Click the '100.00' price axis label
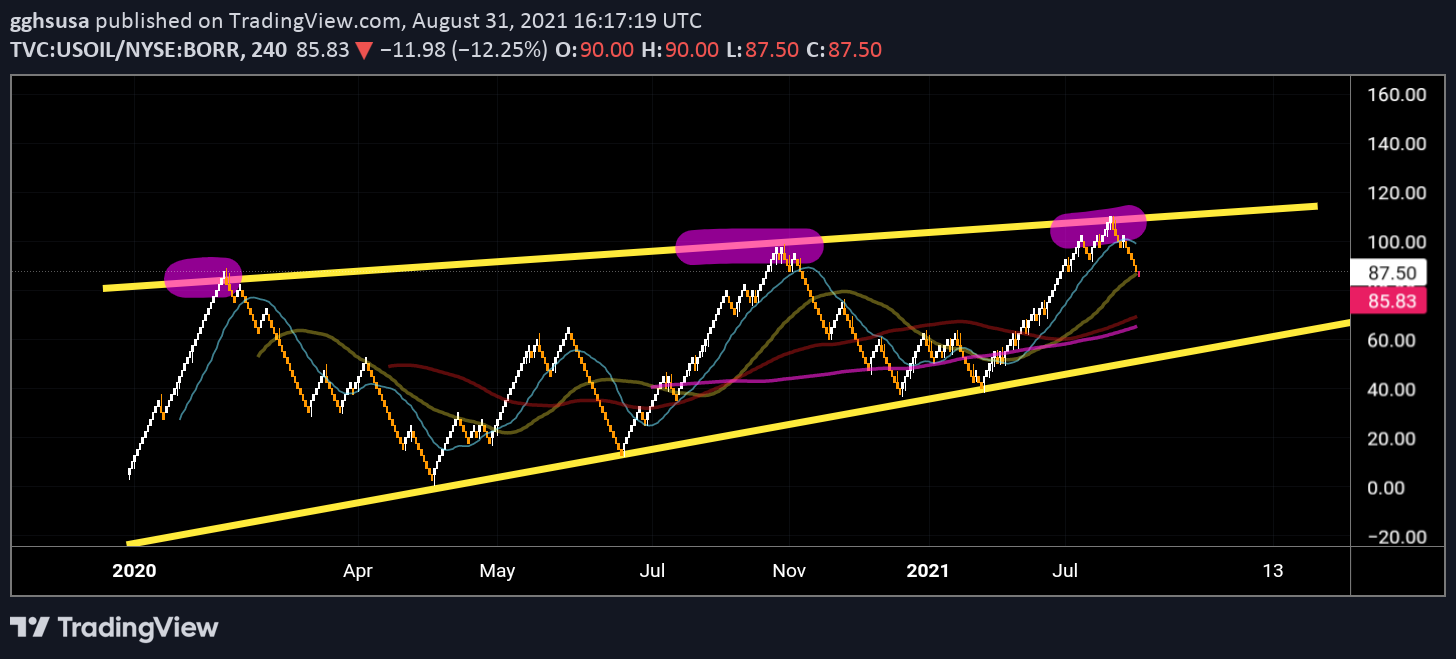The width and height of the screenshot is (1456, 659). click(x=1397, y=242)
